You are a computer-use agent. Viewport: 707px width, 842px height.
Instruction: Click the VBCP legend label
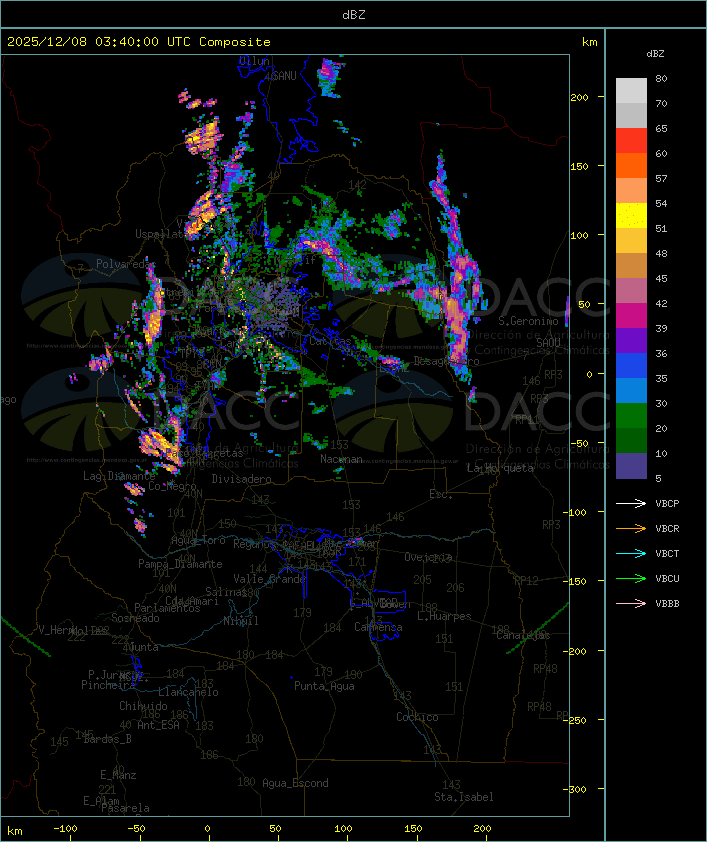click(667, 504)
